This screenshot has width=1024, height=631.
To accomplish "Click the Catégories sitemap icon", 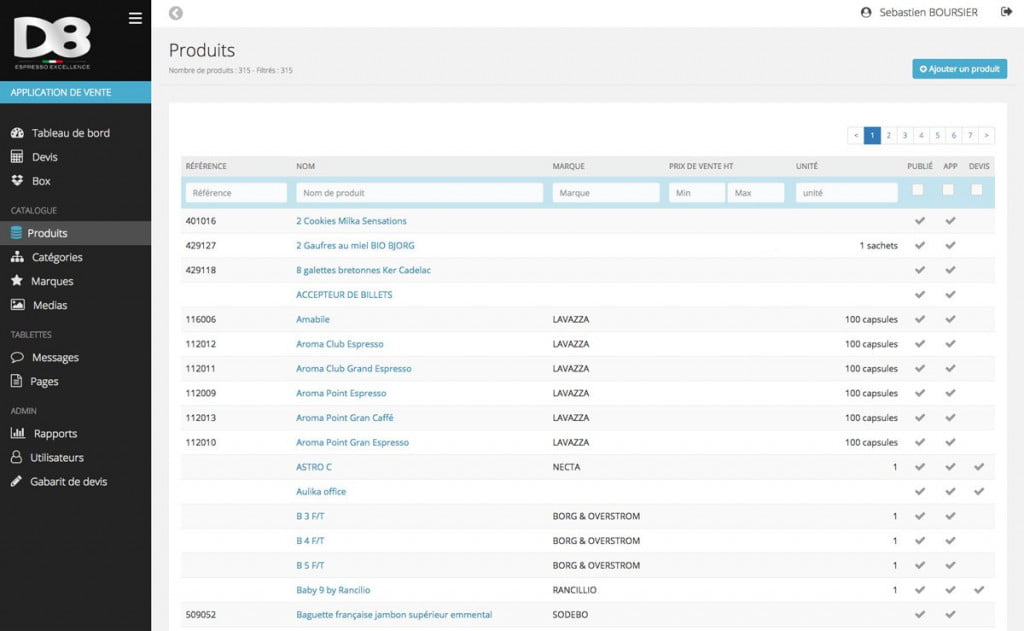I will click(x=18, y=257).
